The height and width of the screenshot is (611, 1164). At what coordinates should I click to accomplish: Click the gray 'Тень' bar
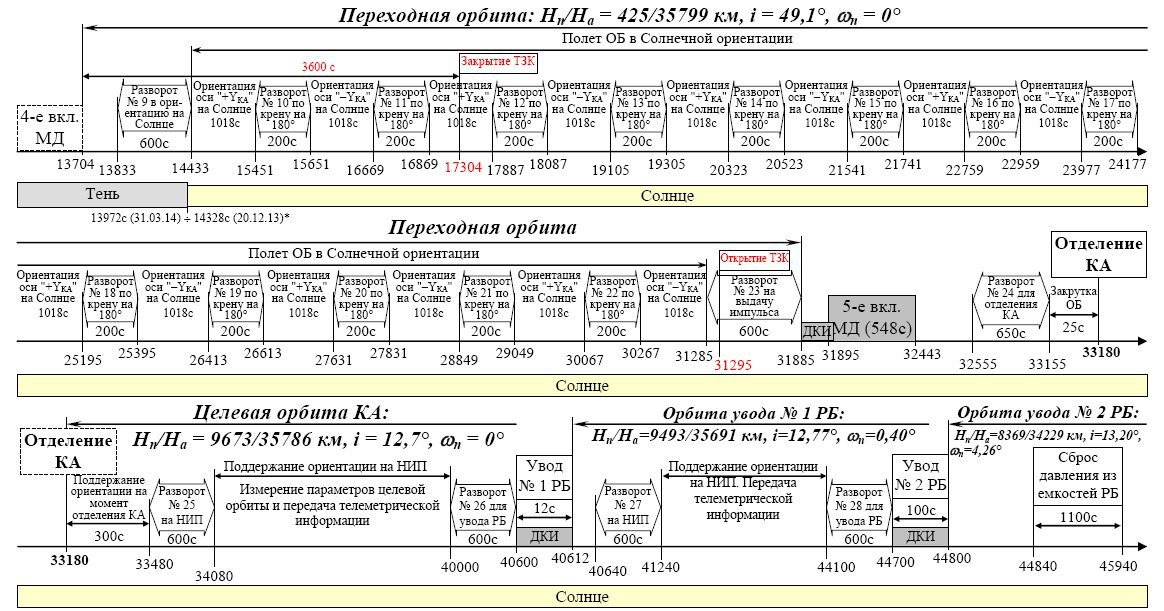tap(102, 195)
